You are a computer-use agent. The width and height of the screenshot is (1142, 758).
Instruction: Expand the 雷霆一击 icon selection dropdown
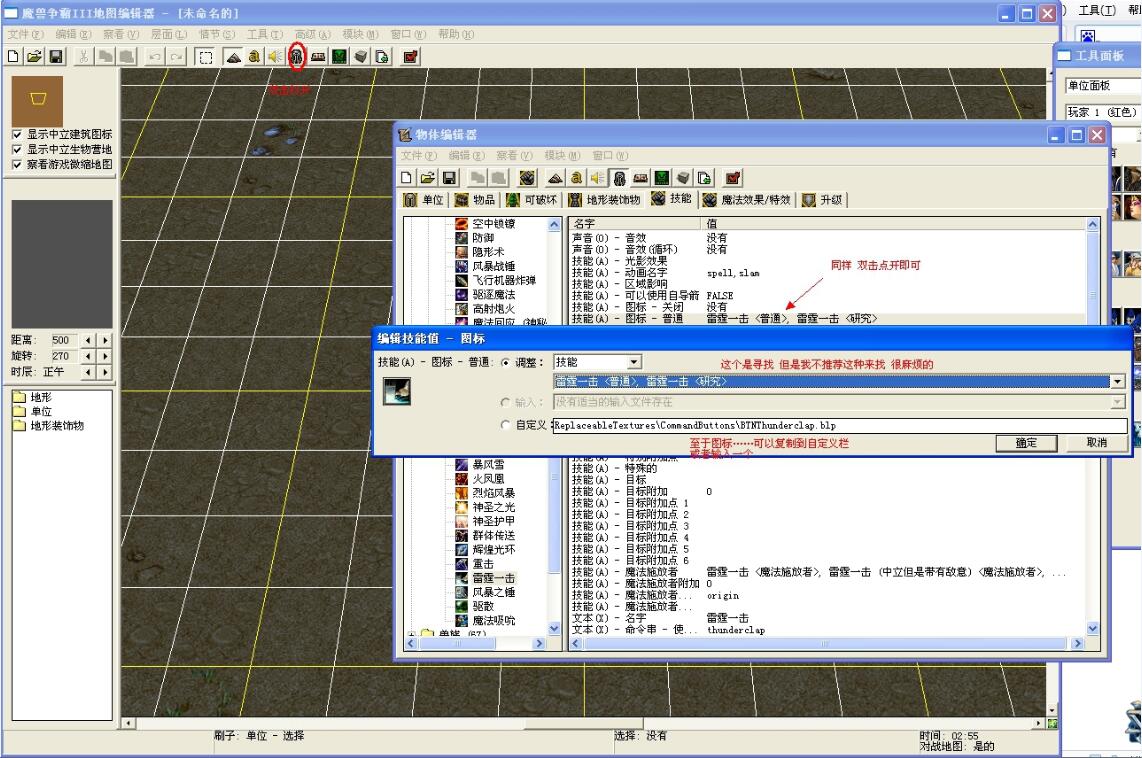[x=1117, y=382]
